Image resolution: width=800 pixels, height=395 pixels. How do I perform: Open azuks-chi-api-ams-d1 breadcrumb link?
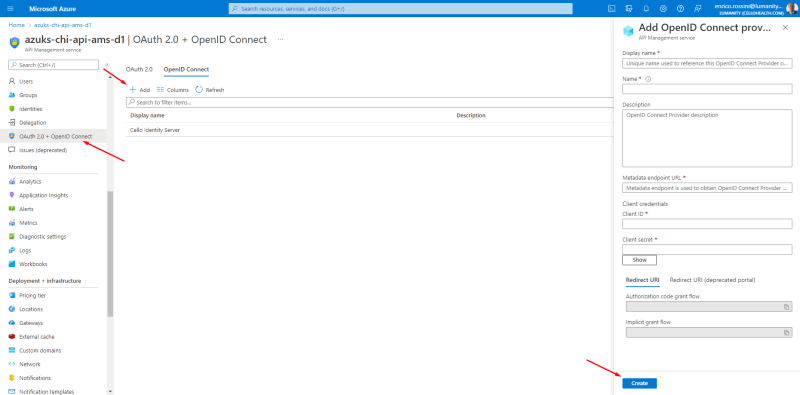tap(63, 24)
